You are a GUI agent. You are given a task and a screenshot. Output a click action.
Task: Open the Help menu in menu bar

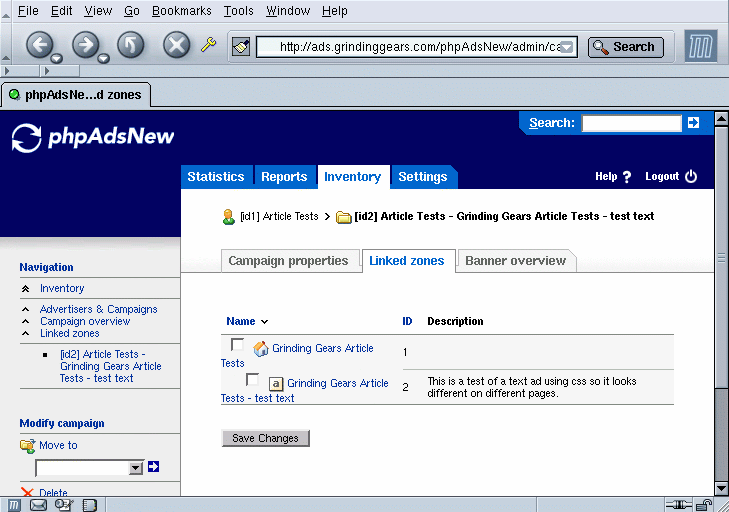click(x=335, y=10)
